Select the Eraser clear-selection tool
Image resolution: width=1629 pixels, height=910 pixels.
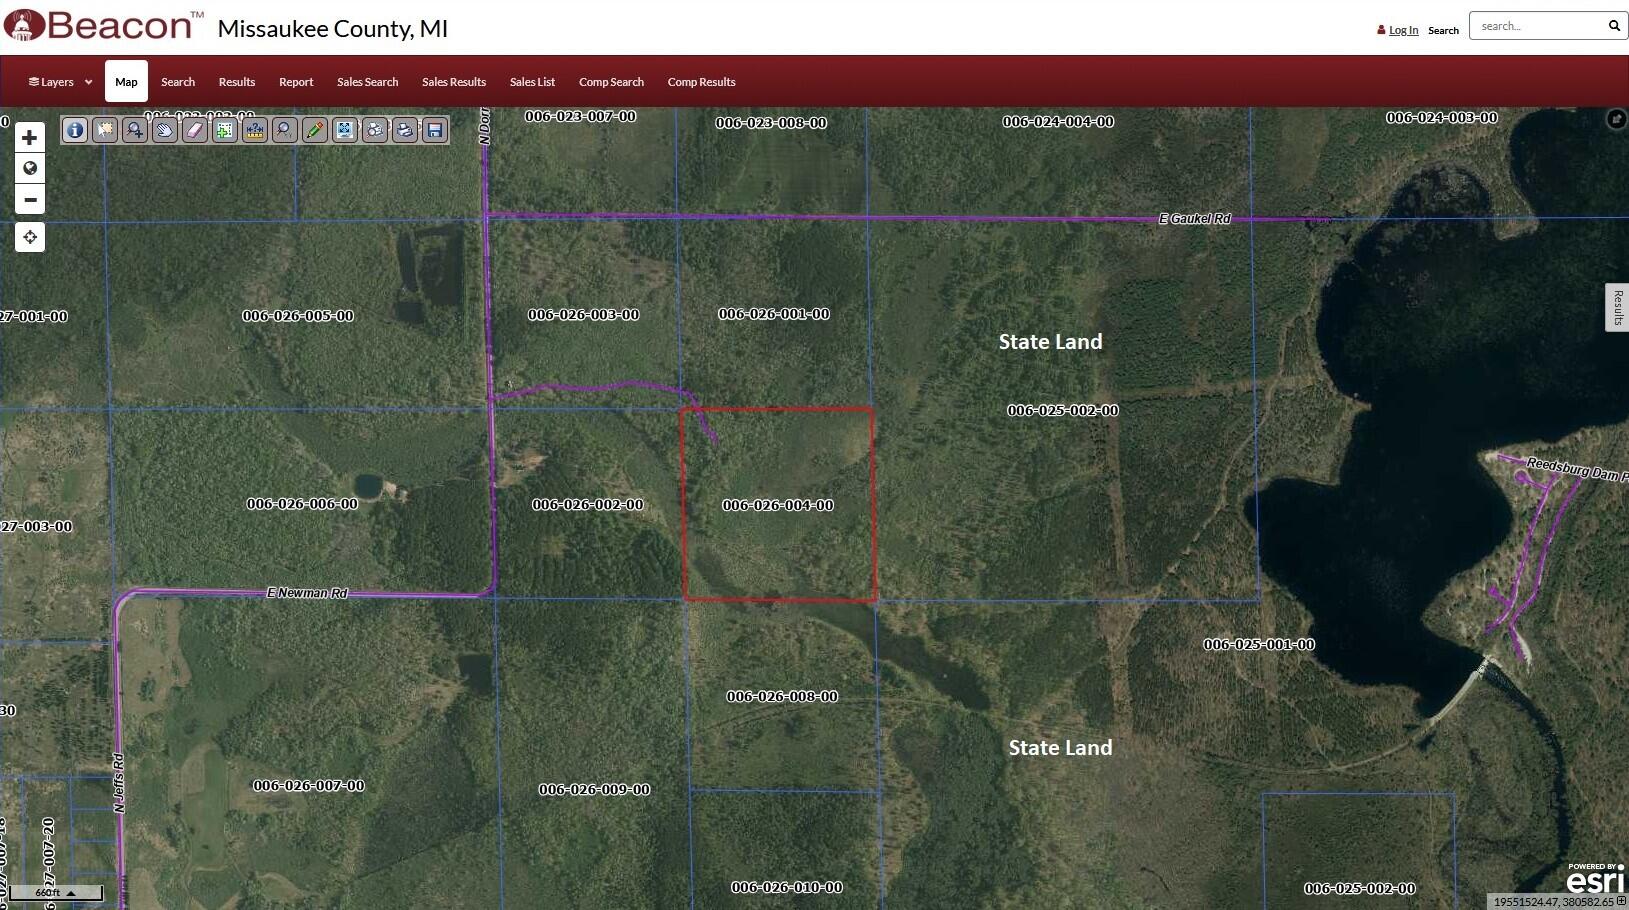[x=195, y=130]
